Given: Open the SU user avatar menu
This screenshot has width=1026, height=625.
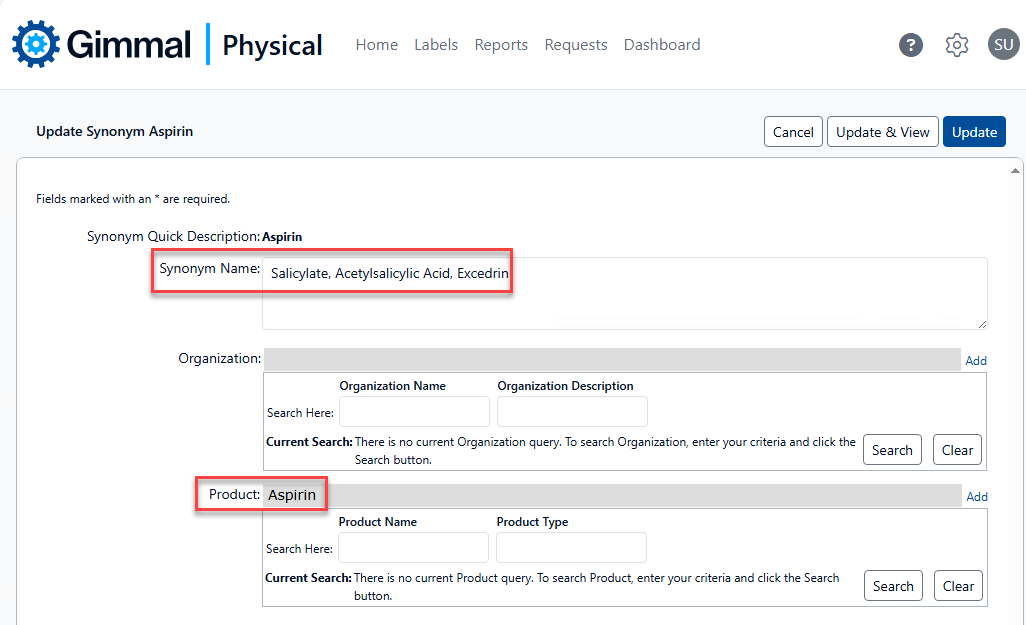Looking at the screenshot, I should point(1003,44).
